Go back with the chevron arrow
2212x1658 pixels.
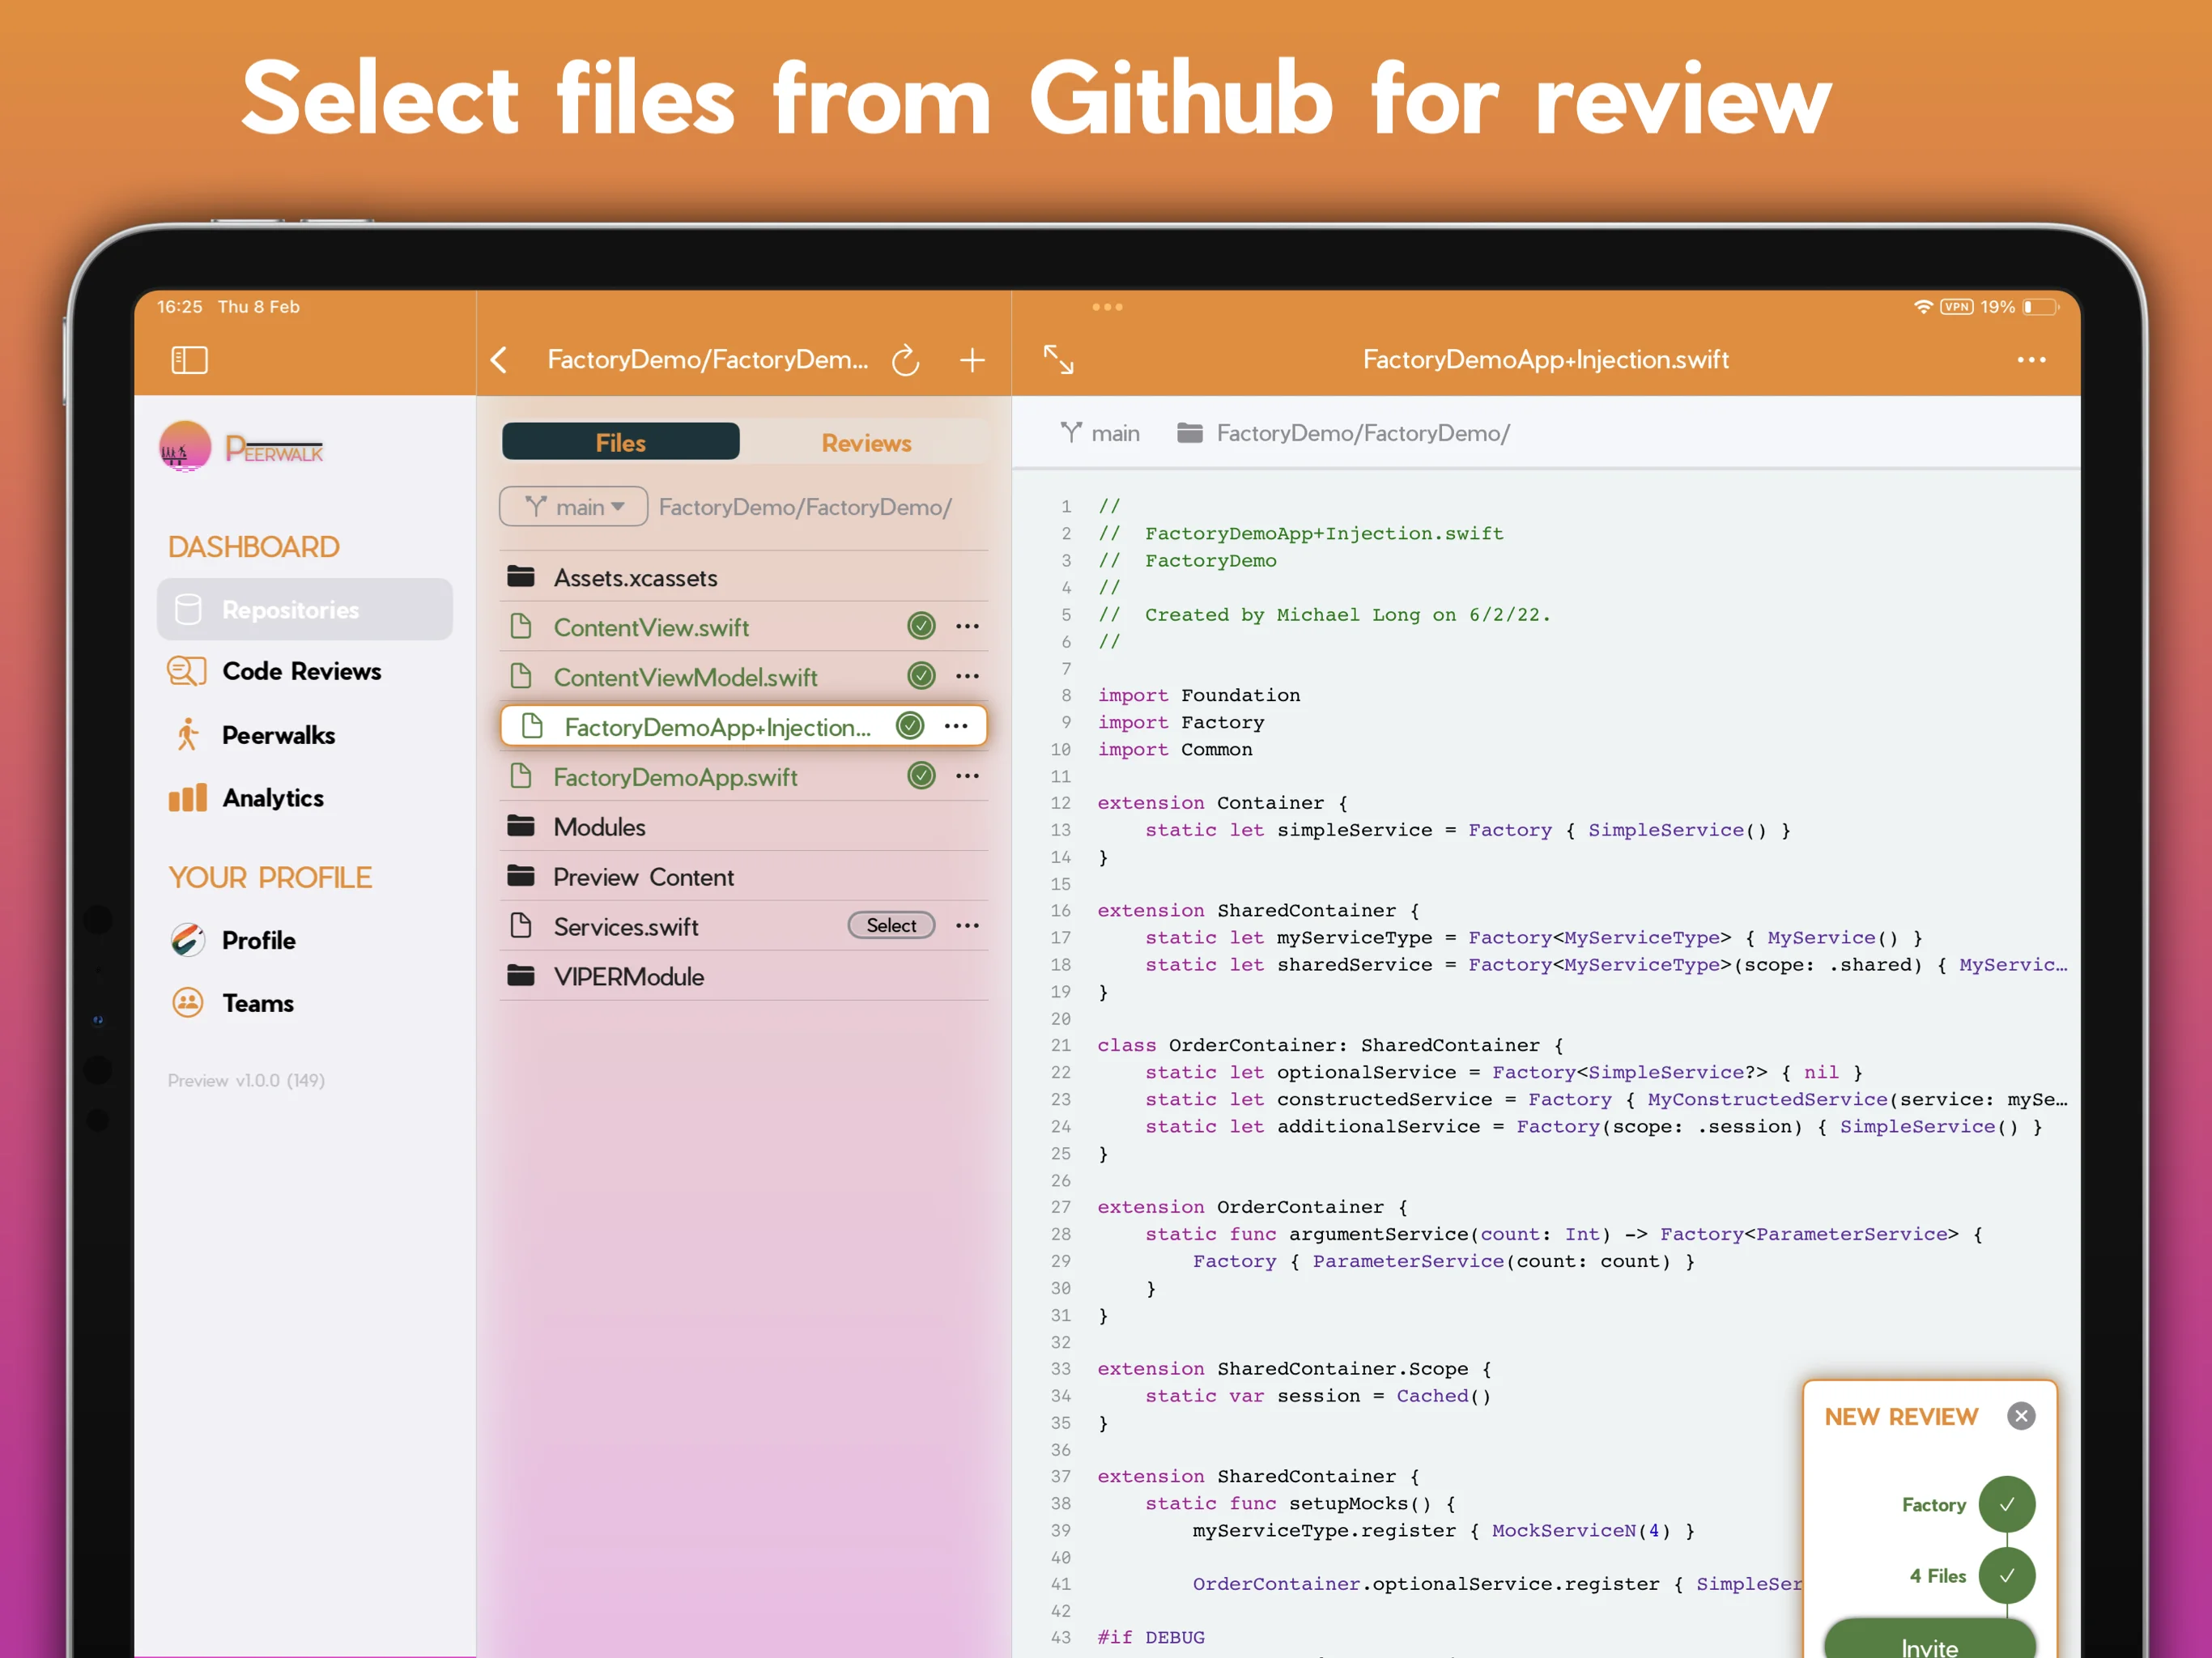pyautogui.click(x=500, y=360)
